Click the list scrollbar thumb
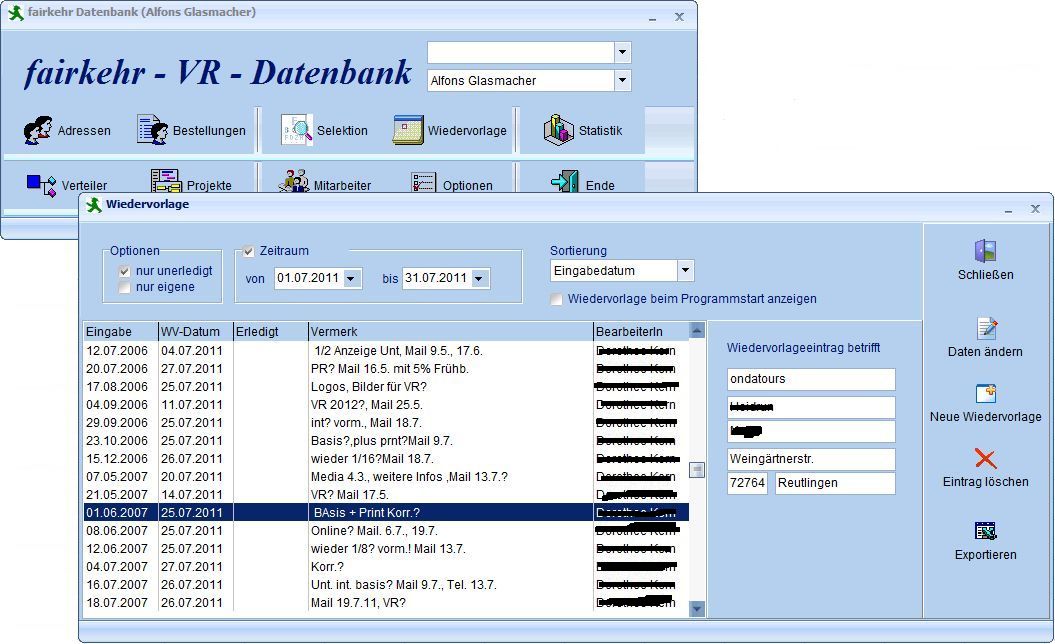This screenshot has height=644, width=1055. pos(697,470)
